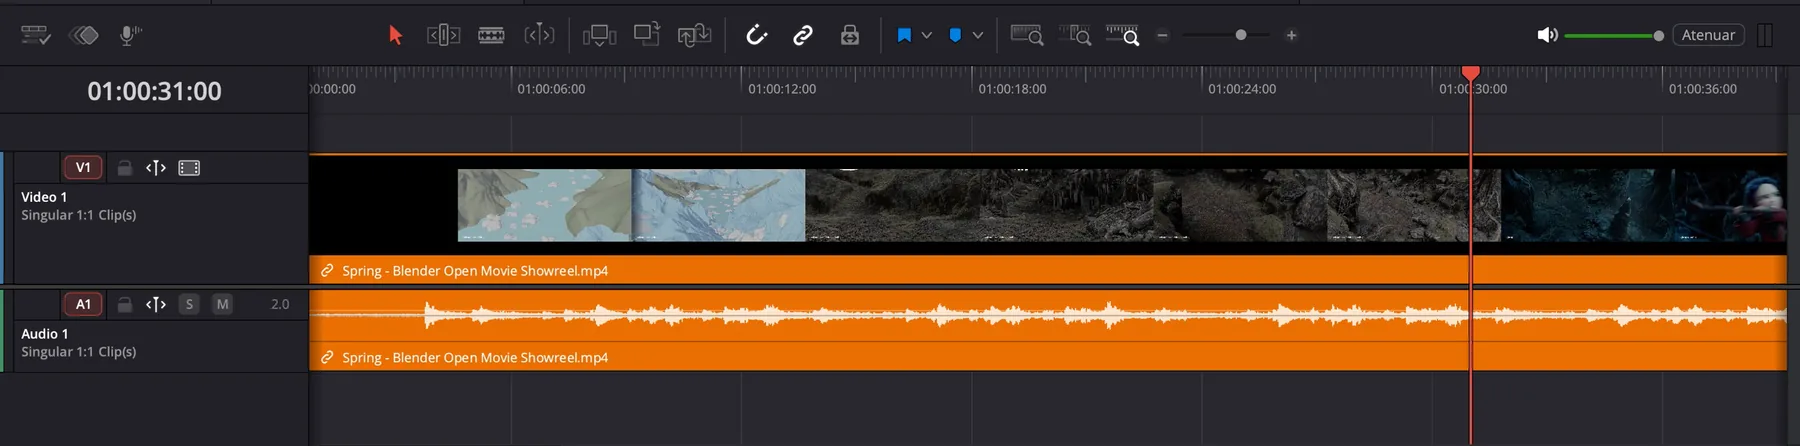Click the Overwrite Clip icon
Image resolution: width=1800 pixels, height=446 pixels.
pyautogui.click(x=647, y=34)
